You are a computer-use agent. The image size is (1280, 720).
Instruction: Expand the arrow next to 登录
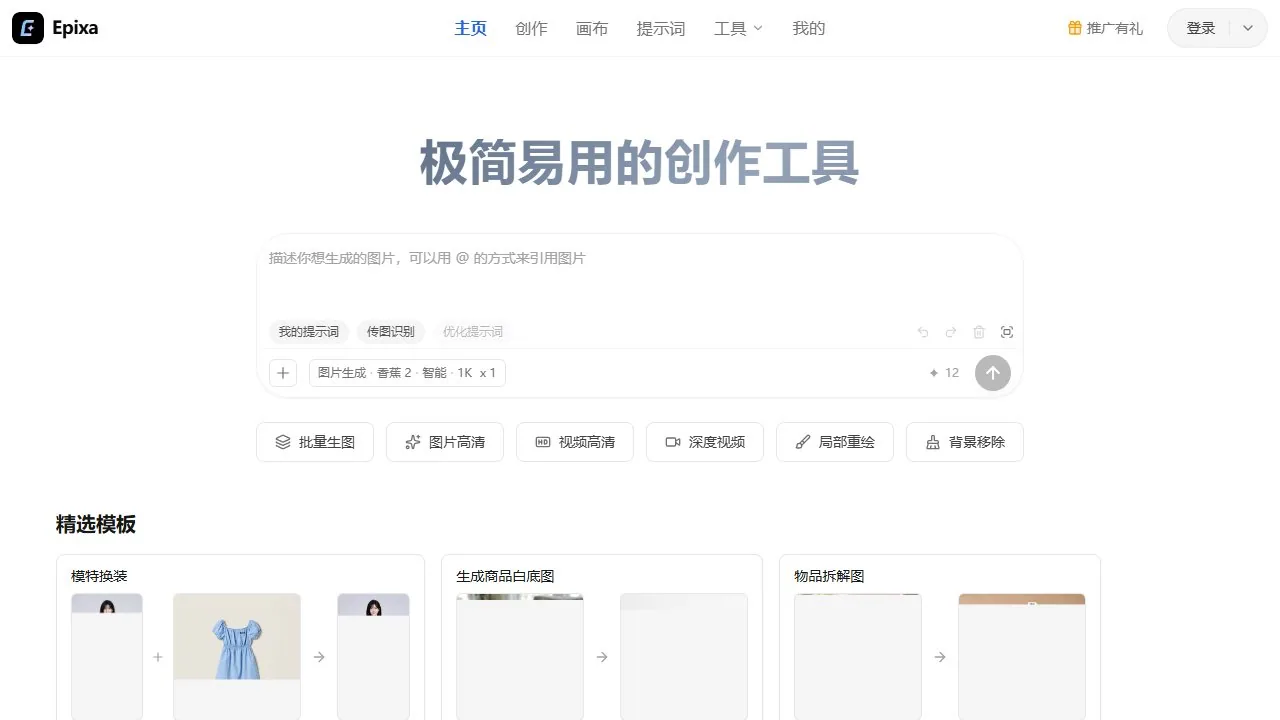tap(1248, 28)
